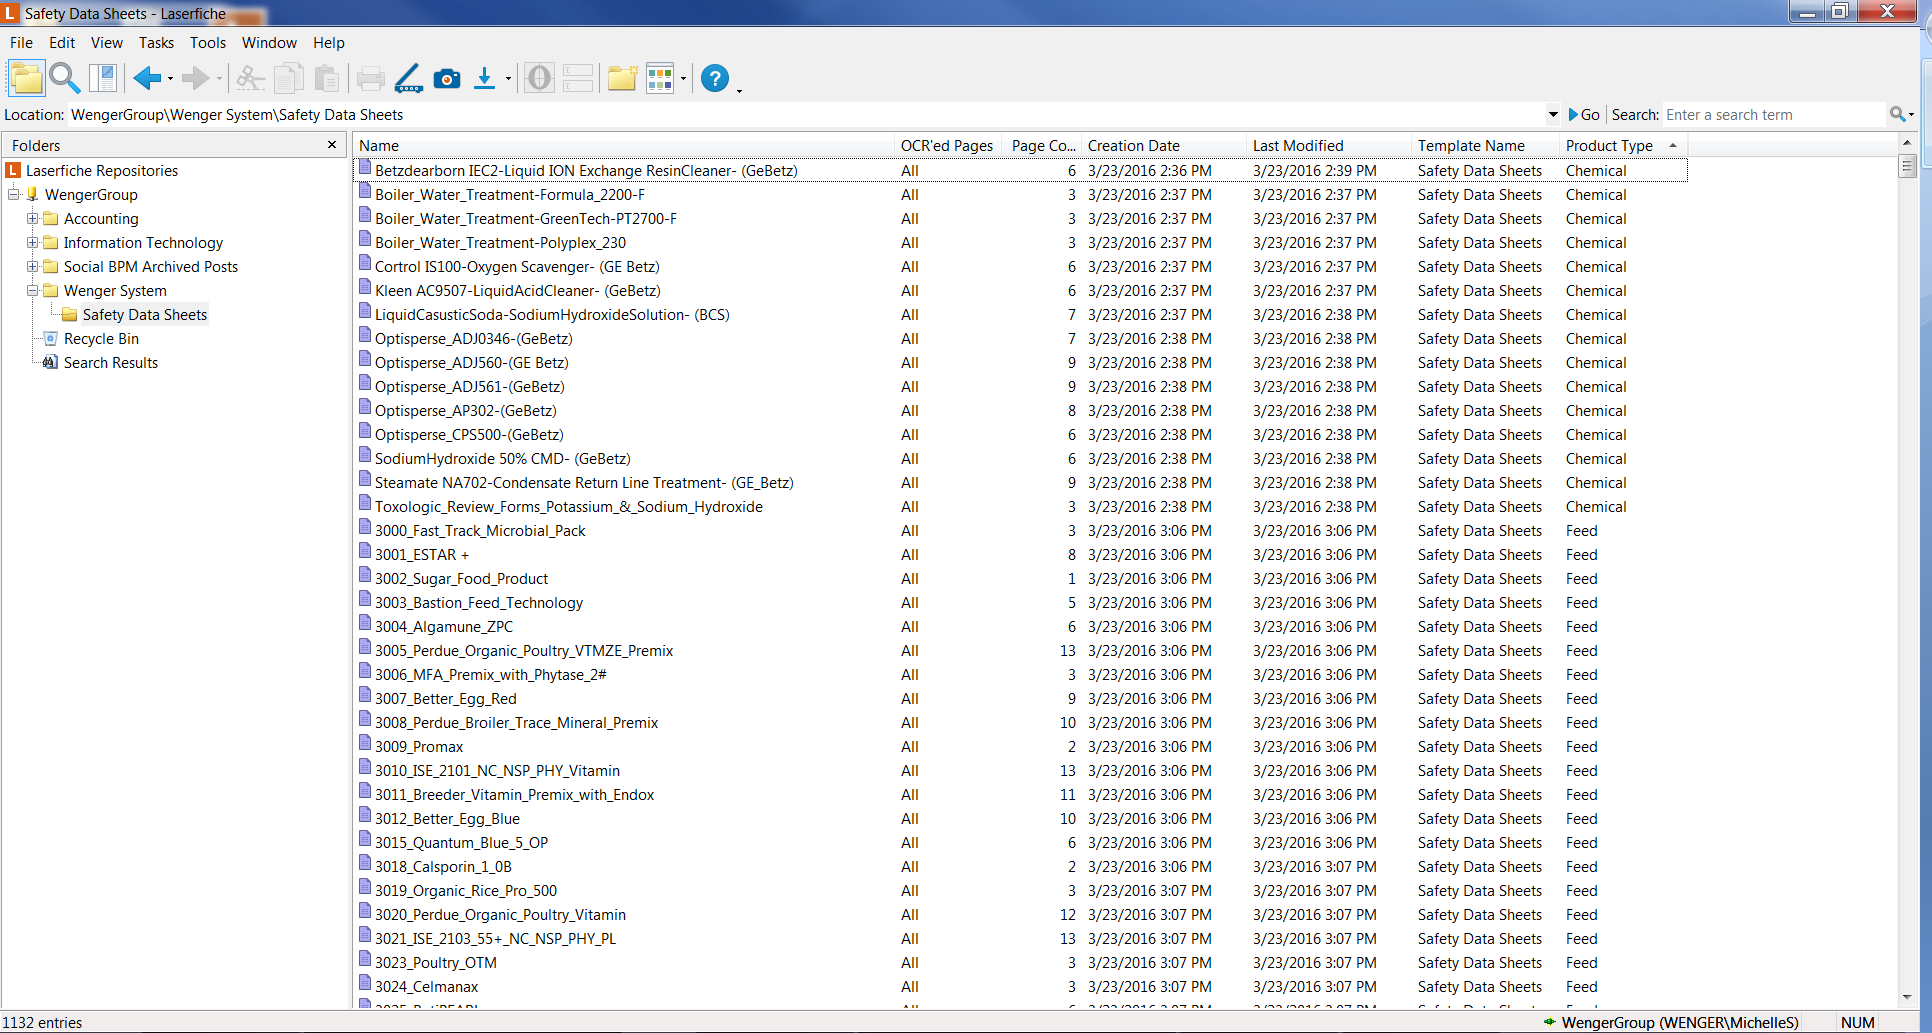Go back with the blue arrow
The width and height of the screenshot is (1932, 1033).
tap(147, 78)
